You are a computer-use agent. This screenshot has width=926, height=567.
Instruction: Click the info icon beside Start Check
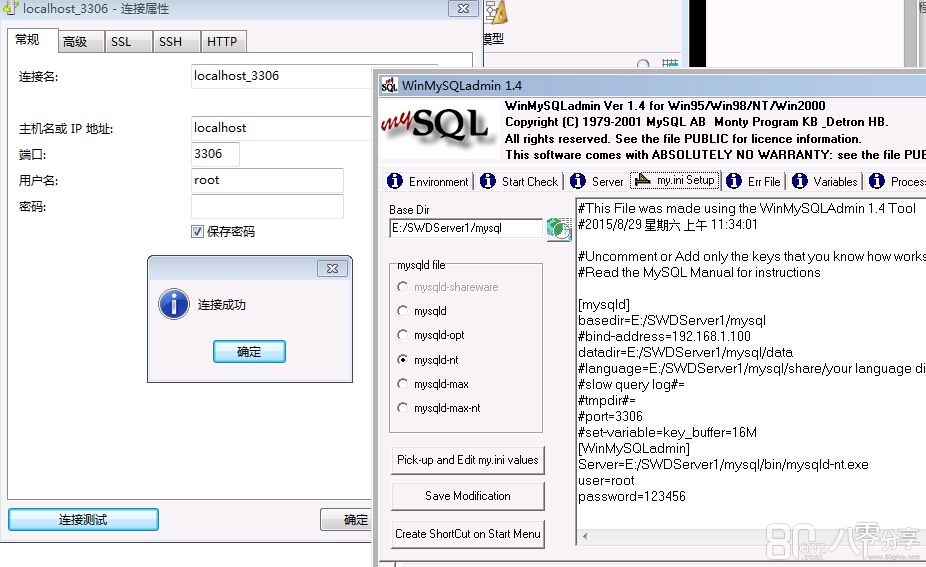click(488, 181)
